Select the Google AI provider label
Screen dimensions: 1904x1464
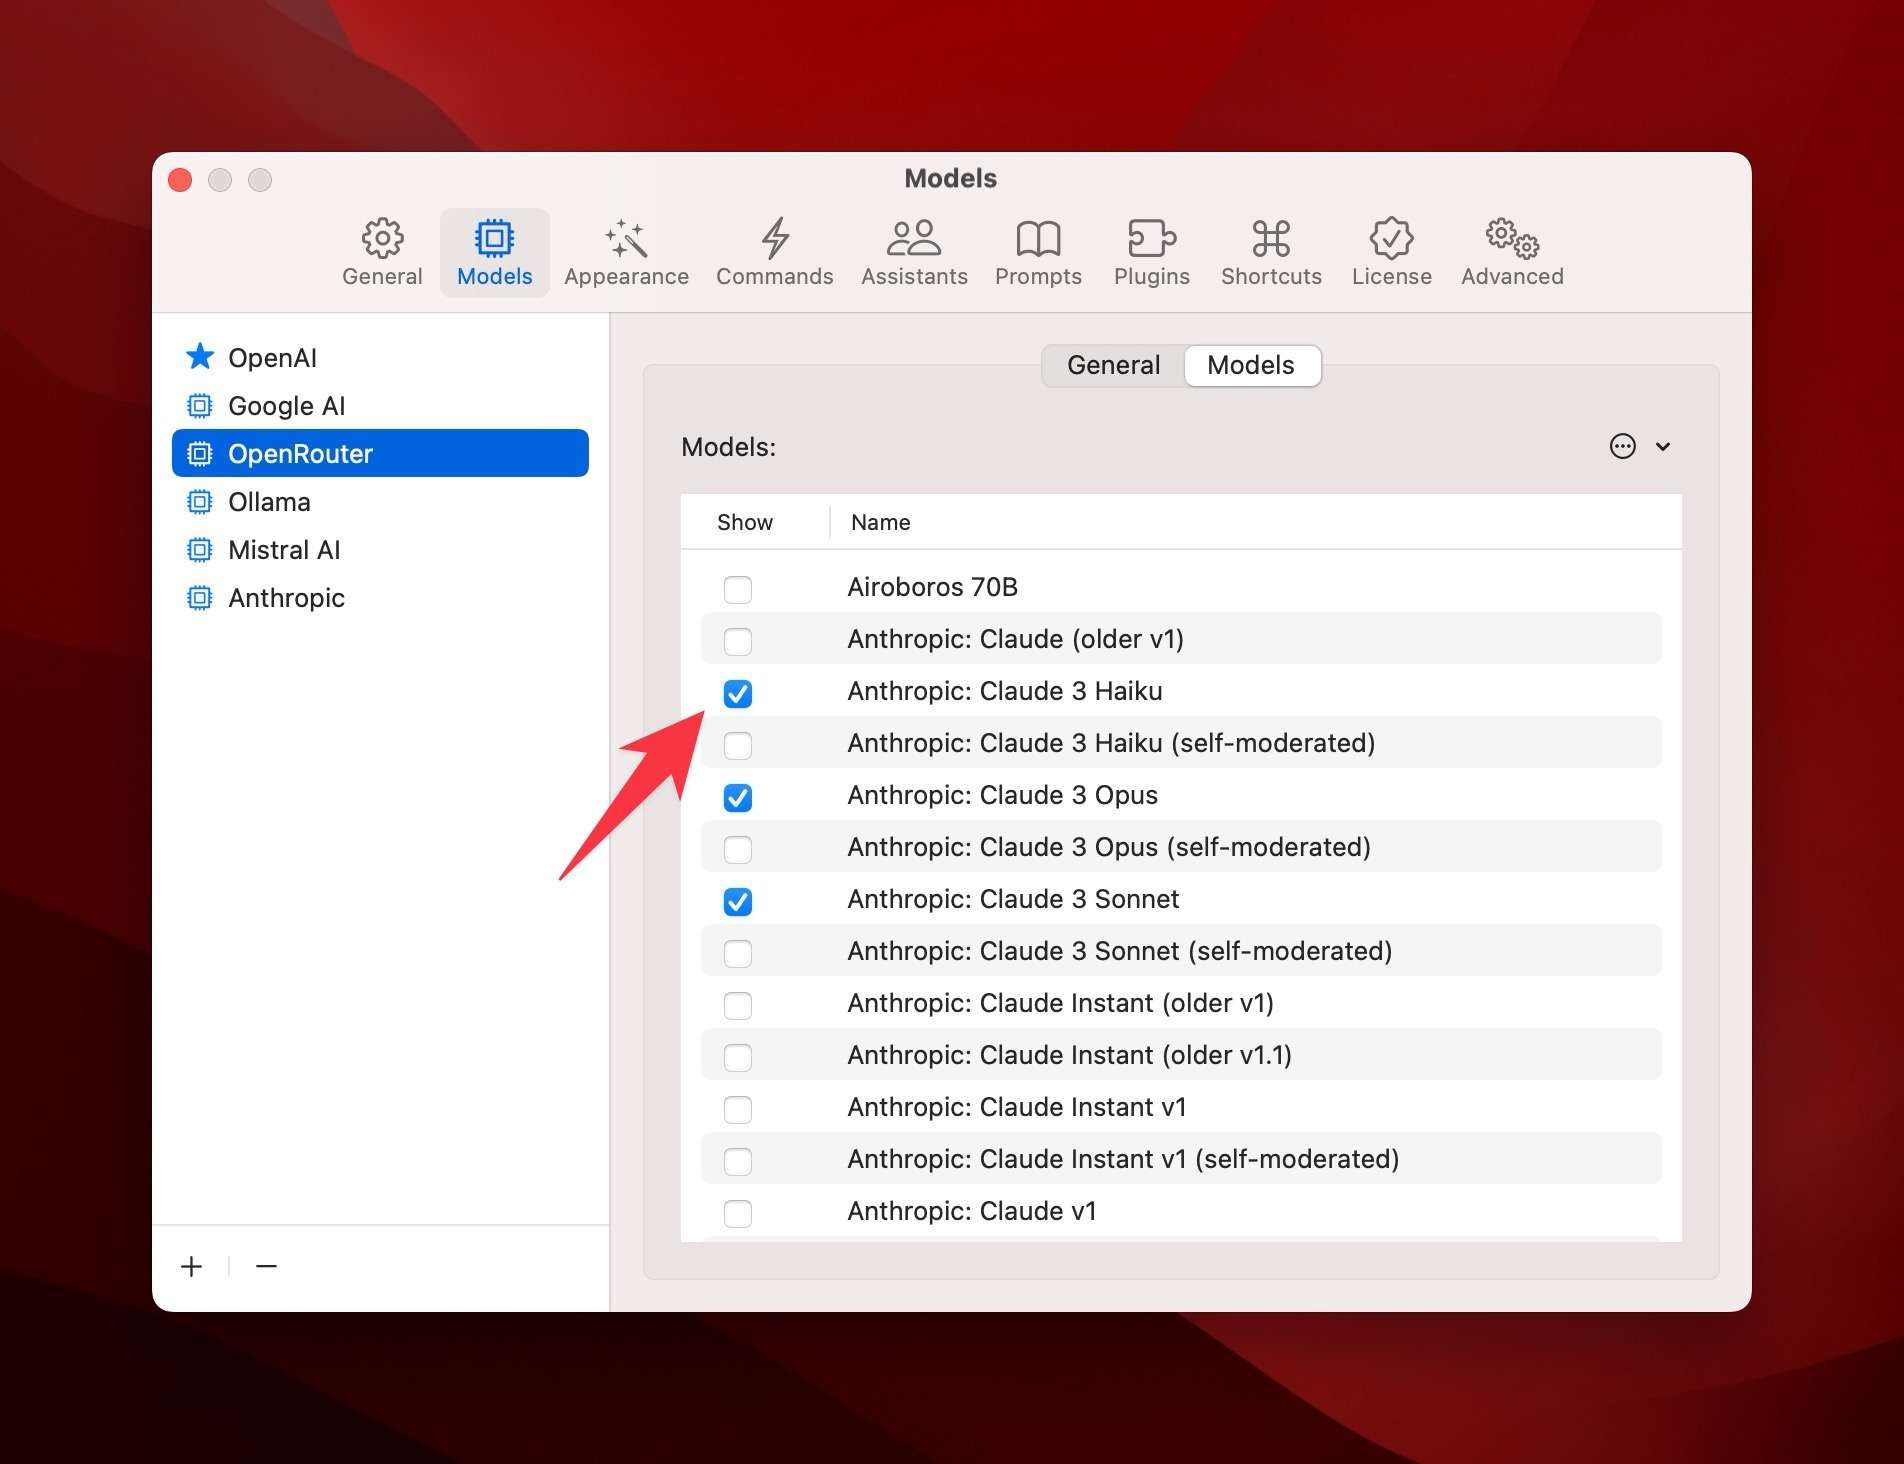click(x=286, y=405)
